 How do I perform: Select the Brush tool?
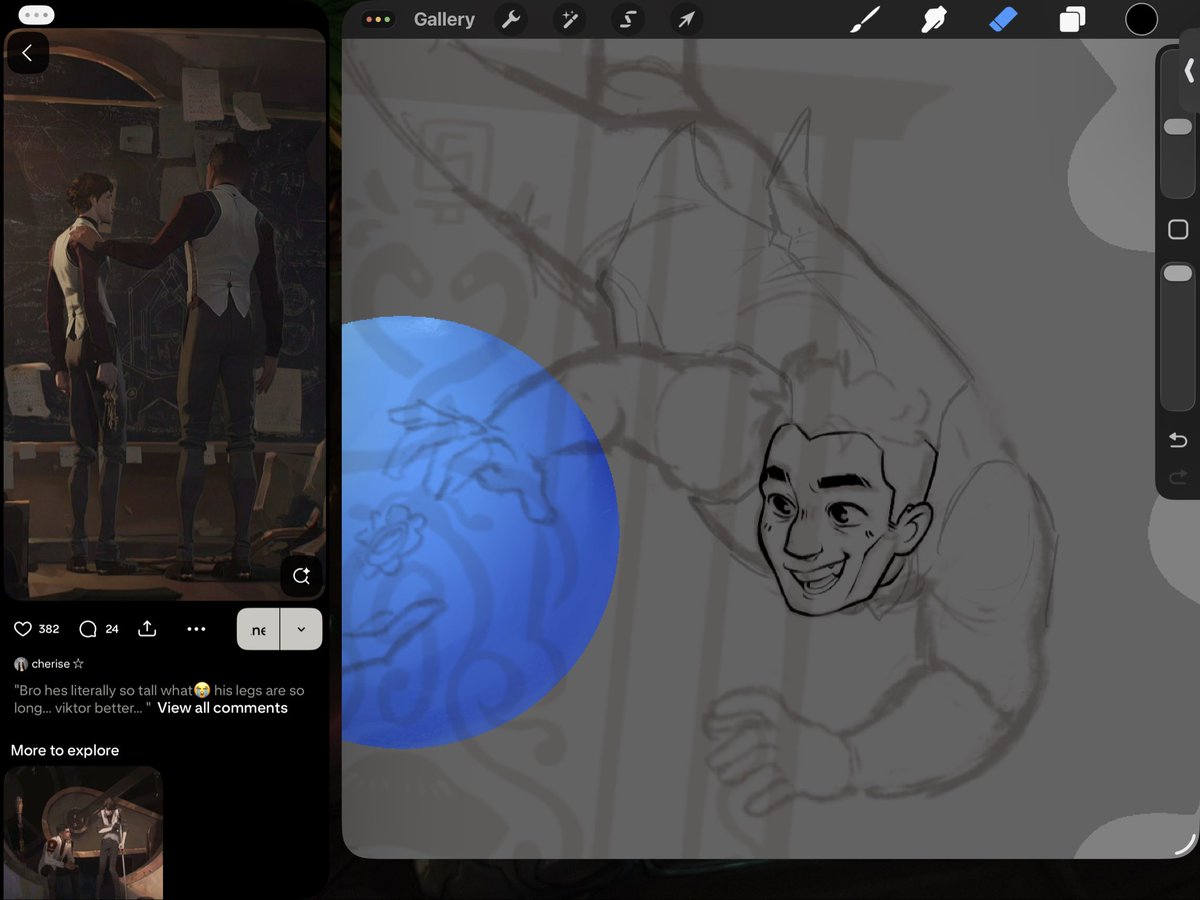[x=865, y=19]
